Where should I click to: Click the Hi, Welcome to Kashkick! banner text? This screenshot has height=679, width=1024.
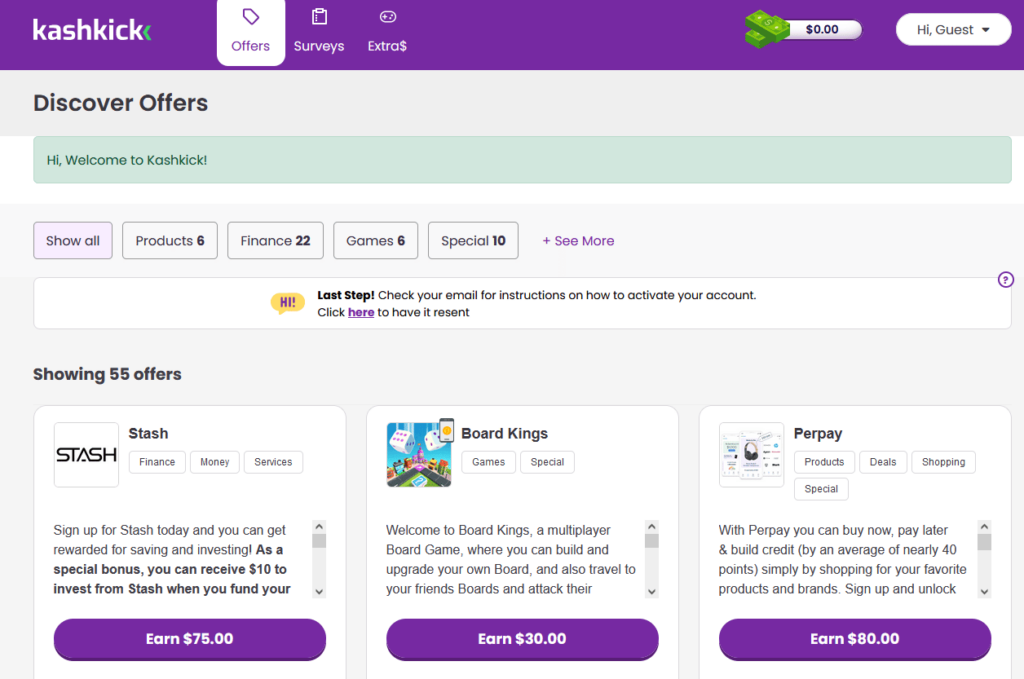pyautogui.click(x=127, y=160)
